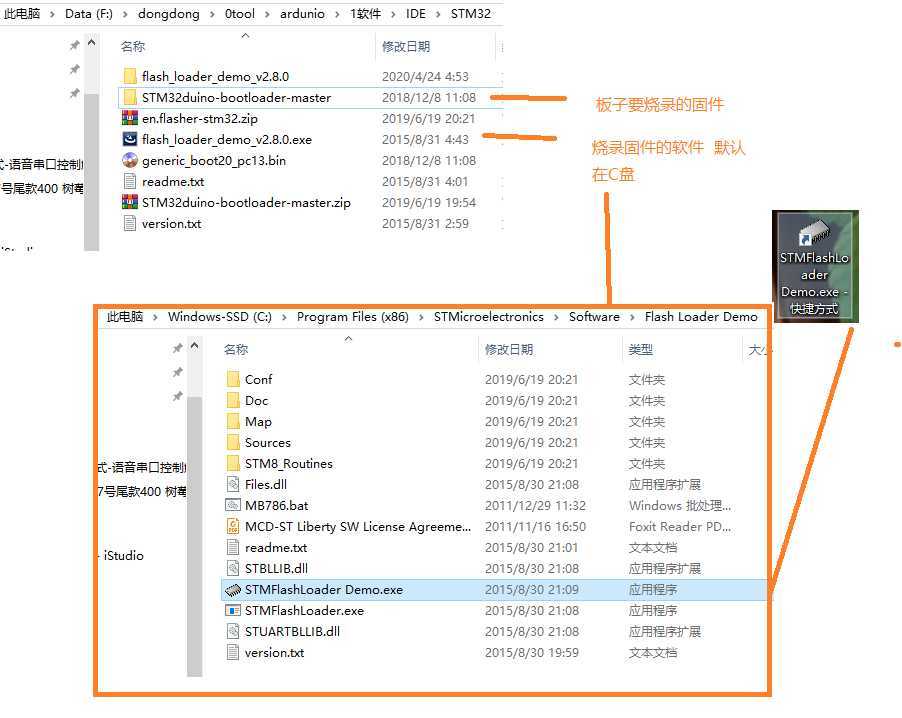902x718 pixels.
Task: Click Foxit Reader PD... type cell
Action: [x=679, y=526]
